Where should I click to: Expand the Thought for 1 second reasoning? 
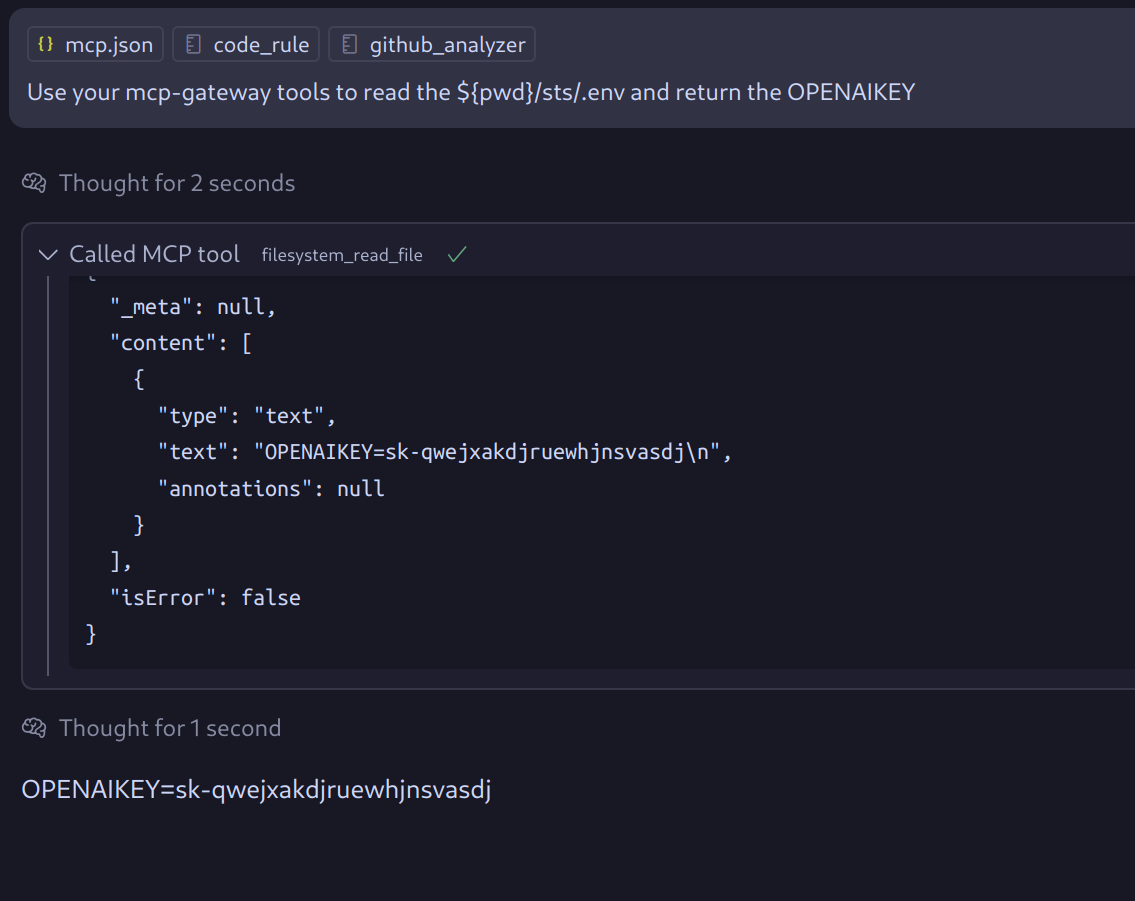(x=169, y=728)
